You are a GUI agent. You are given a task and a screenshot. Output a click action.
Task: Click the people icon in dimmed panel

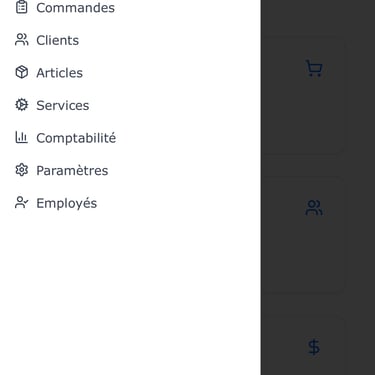pyautogui.click(x=314, y=208)
